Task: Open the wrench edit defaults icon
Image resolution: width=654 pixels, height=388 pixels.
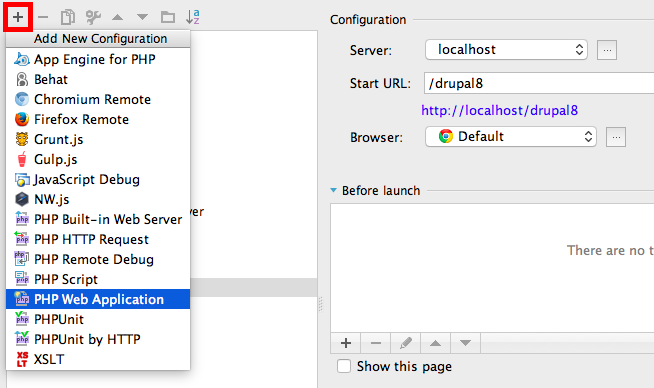Action: pos(93,17)
